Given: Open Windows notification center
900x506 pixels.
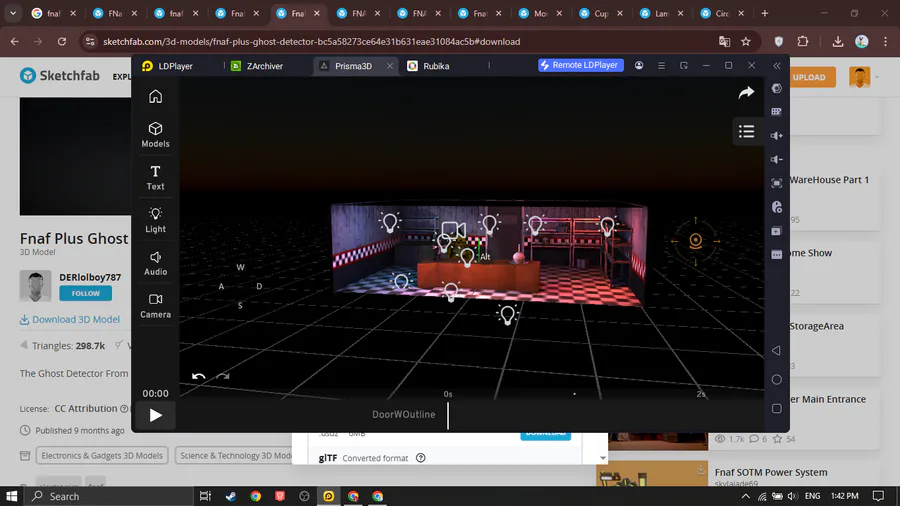Looking at the screenshot, I should click(878, 496).
